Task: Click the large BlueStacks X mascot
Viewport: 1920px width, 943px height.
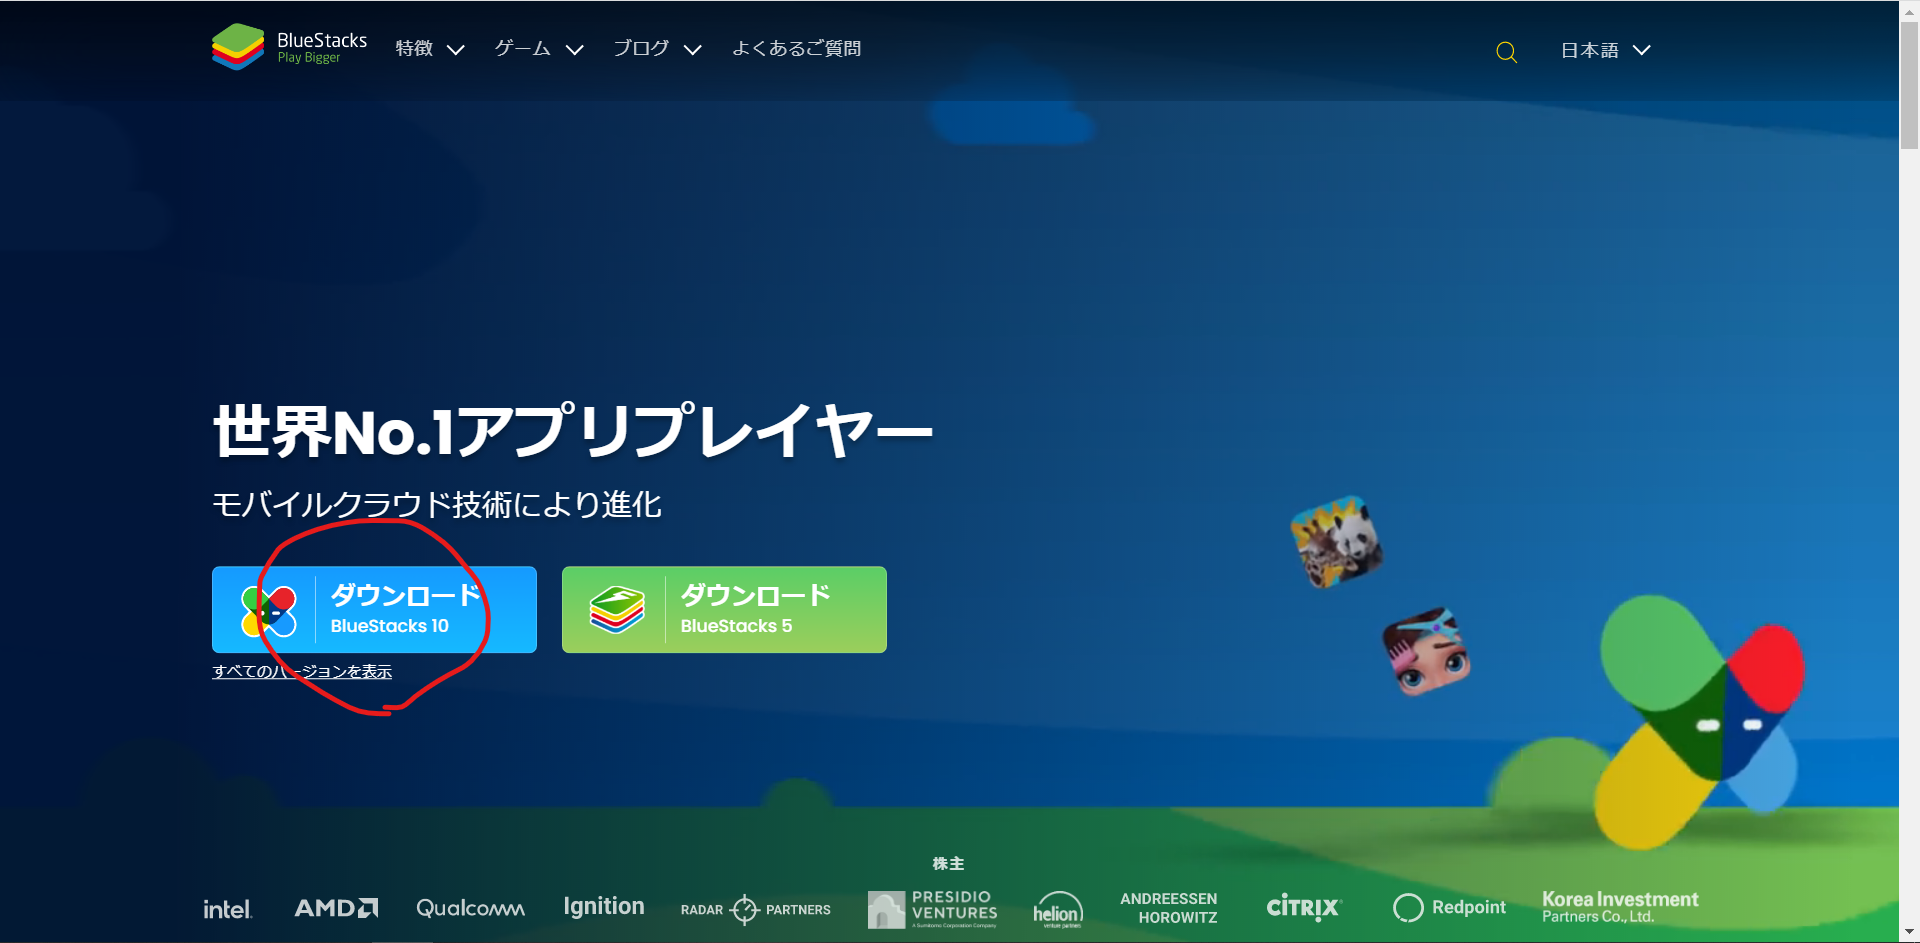Action: 1700,720
